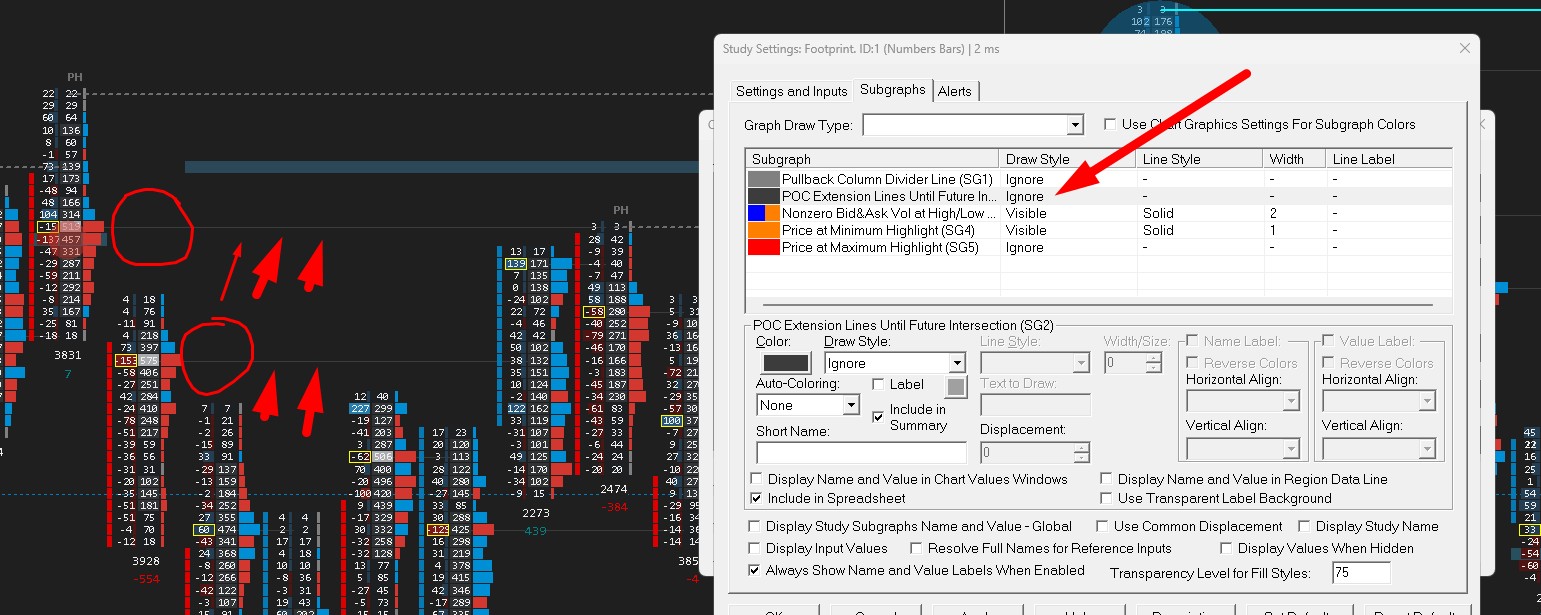Enable Display Study Name checkbox
1541x615 pixels.
coord(1305,526)
